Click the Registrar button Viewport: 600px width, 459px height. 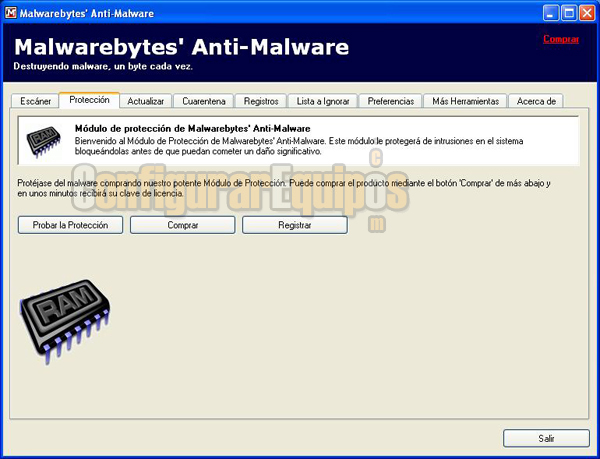[295, 225]
